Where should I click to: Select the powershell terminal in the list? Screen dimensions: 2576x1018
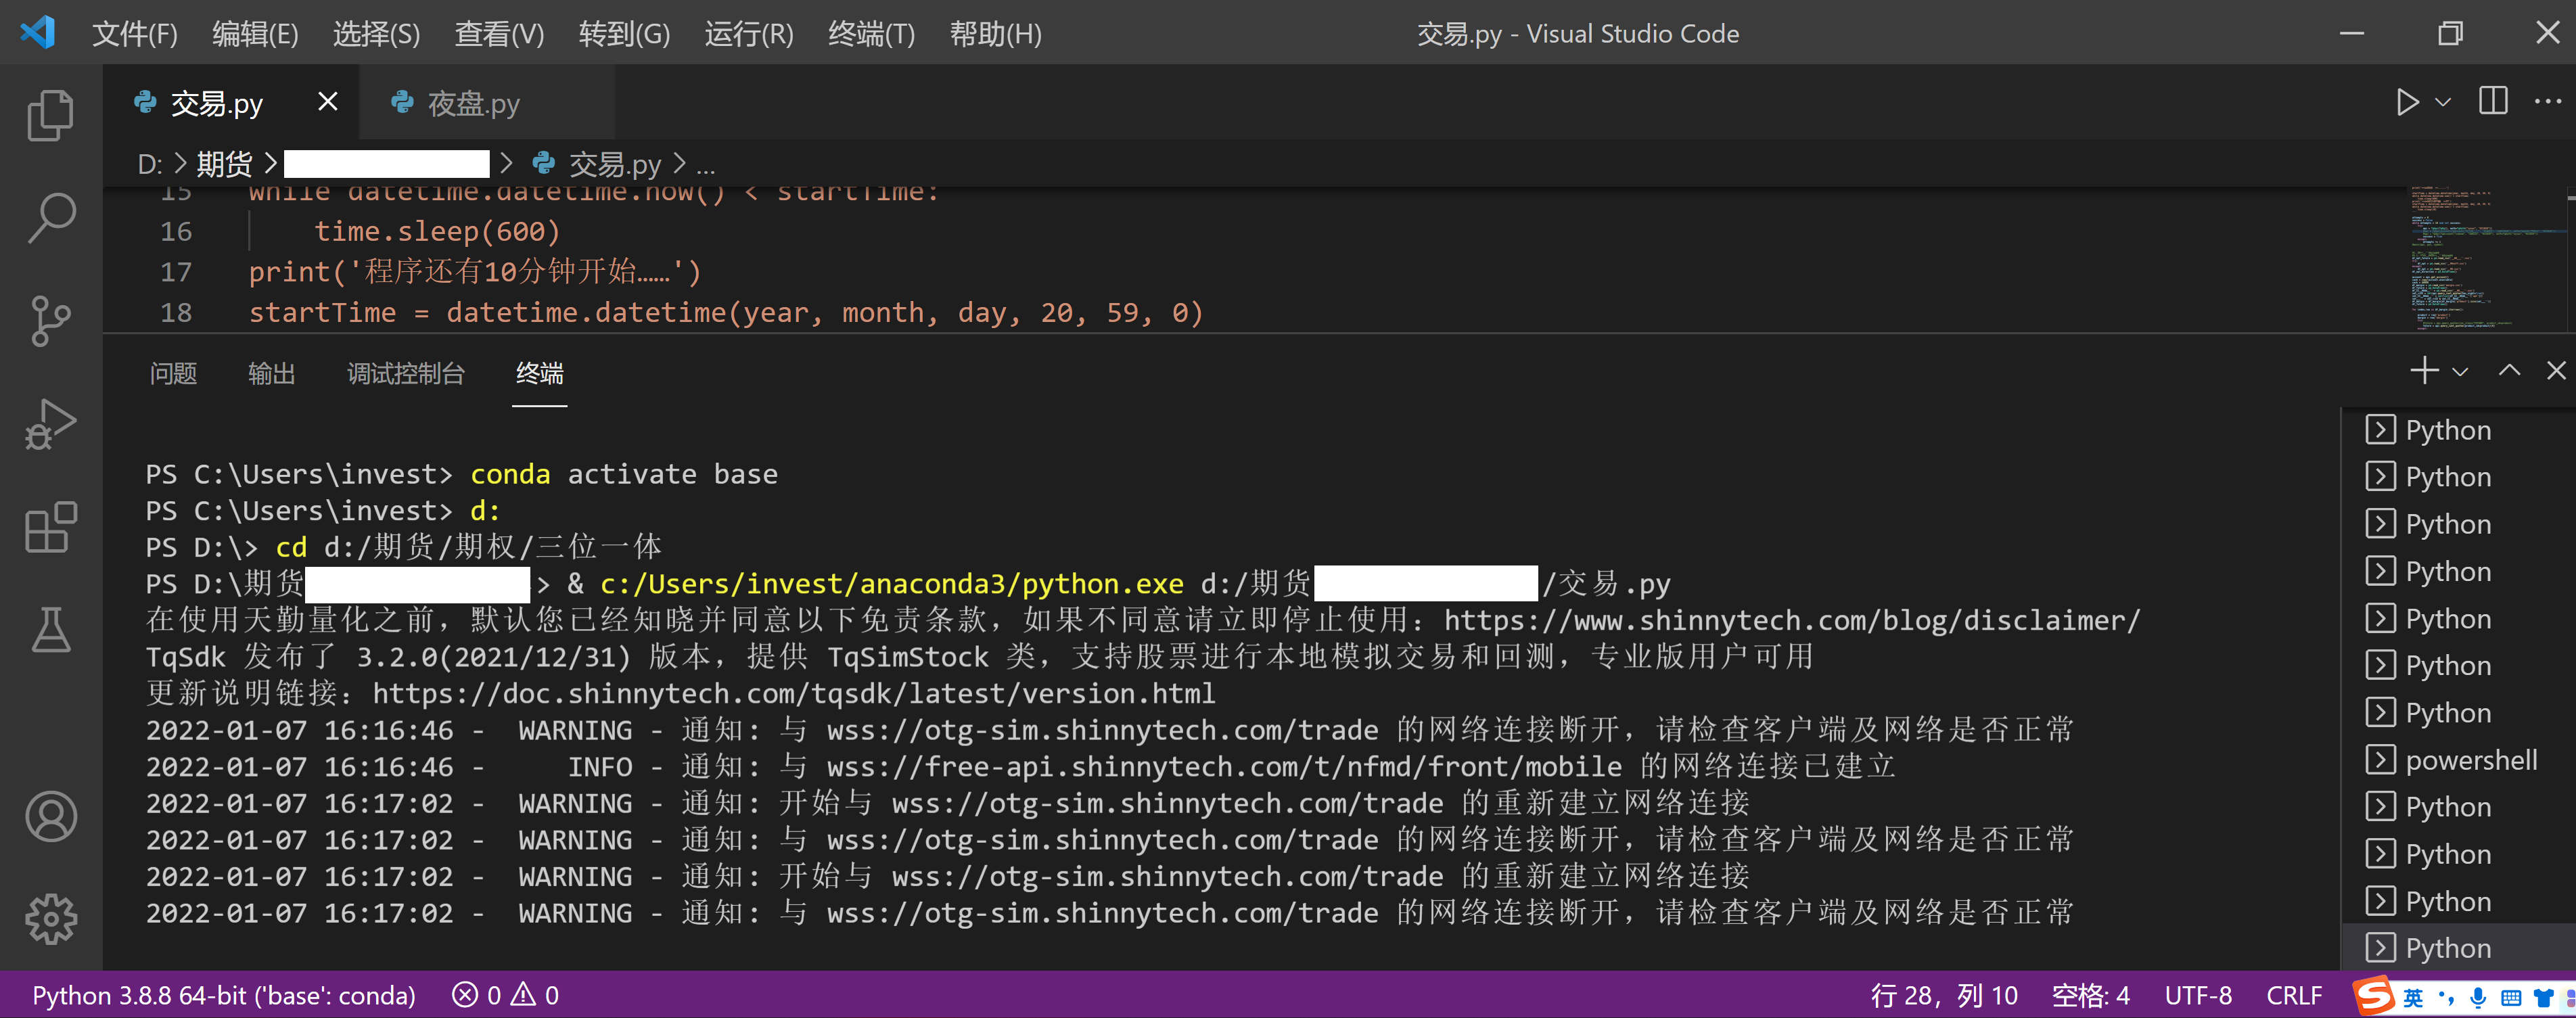click(2459, 760)
